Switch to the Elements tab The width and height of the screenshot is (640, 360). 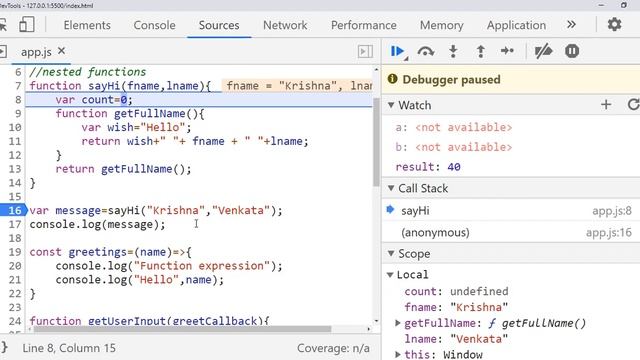click(87, 25)
